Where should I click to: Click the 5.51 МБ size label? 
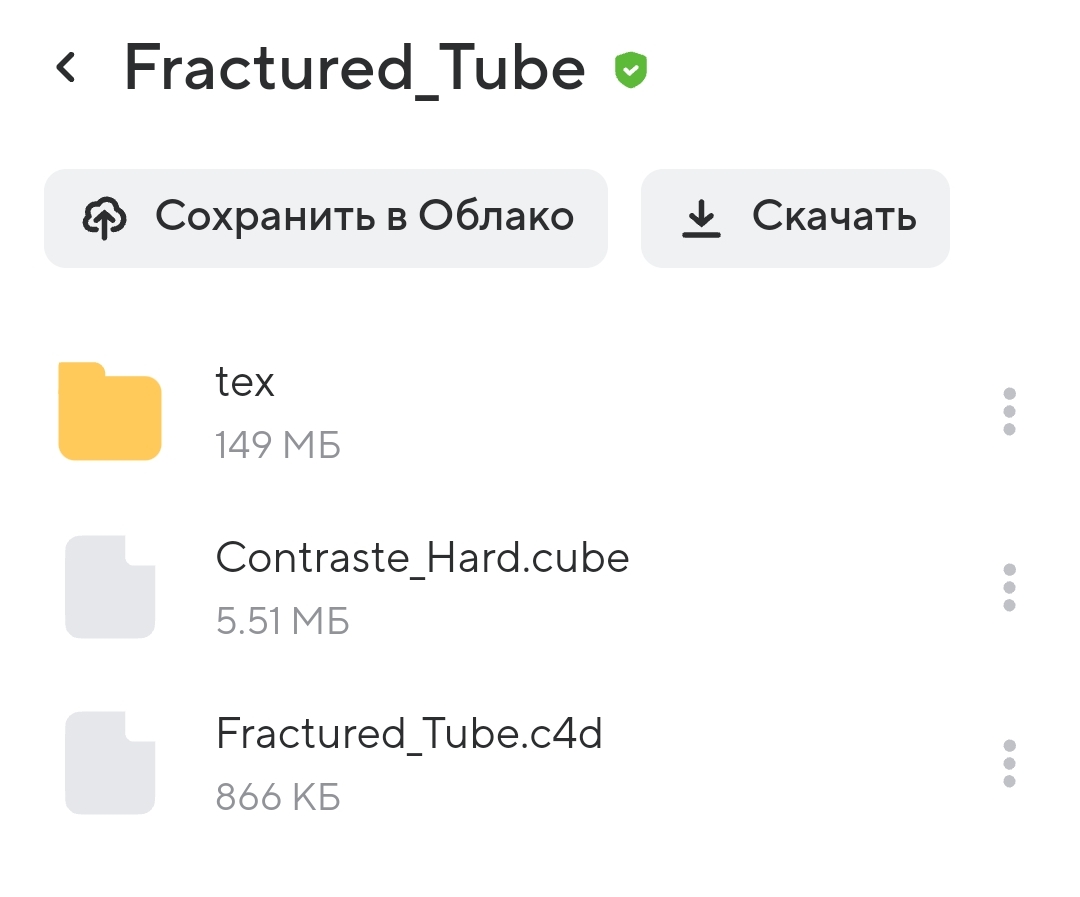coord(282,621)
